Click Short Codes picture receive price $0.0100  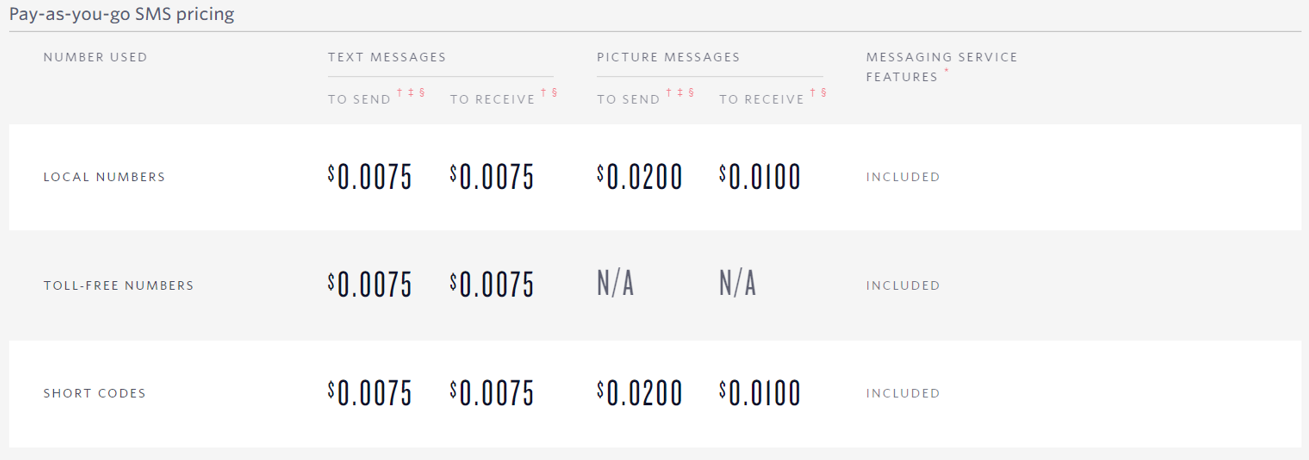pyautogui.click(x=760, y=394)
